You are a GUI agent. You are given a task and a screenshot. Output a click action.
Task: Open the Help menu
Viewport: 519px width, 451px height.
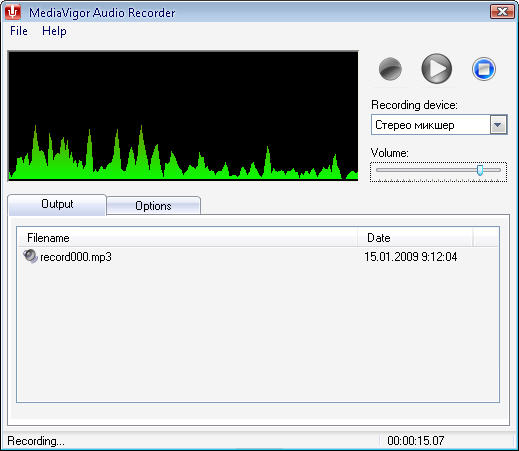pyautogui.click(x=54, y=31)
